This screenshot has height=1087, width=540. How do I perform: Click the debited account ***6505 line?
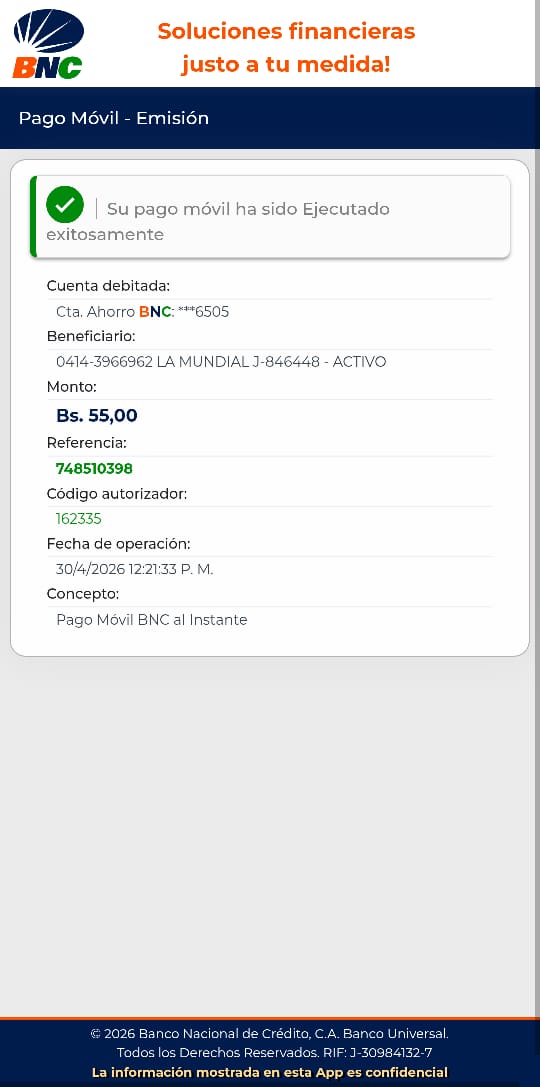[x=143, y=312]
